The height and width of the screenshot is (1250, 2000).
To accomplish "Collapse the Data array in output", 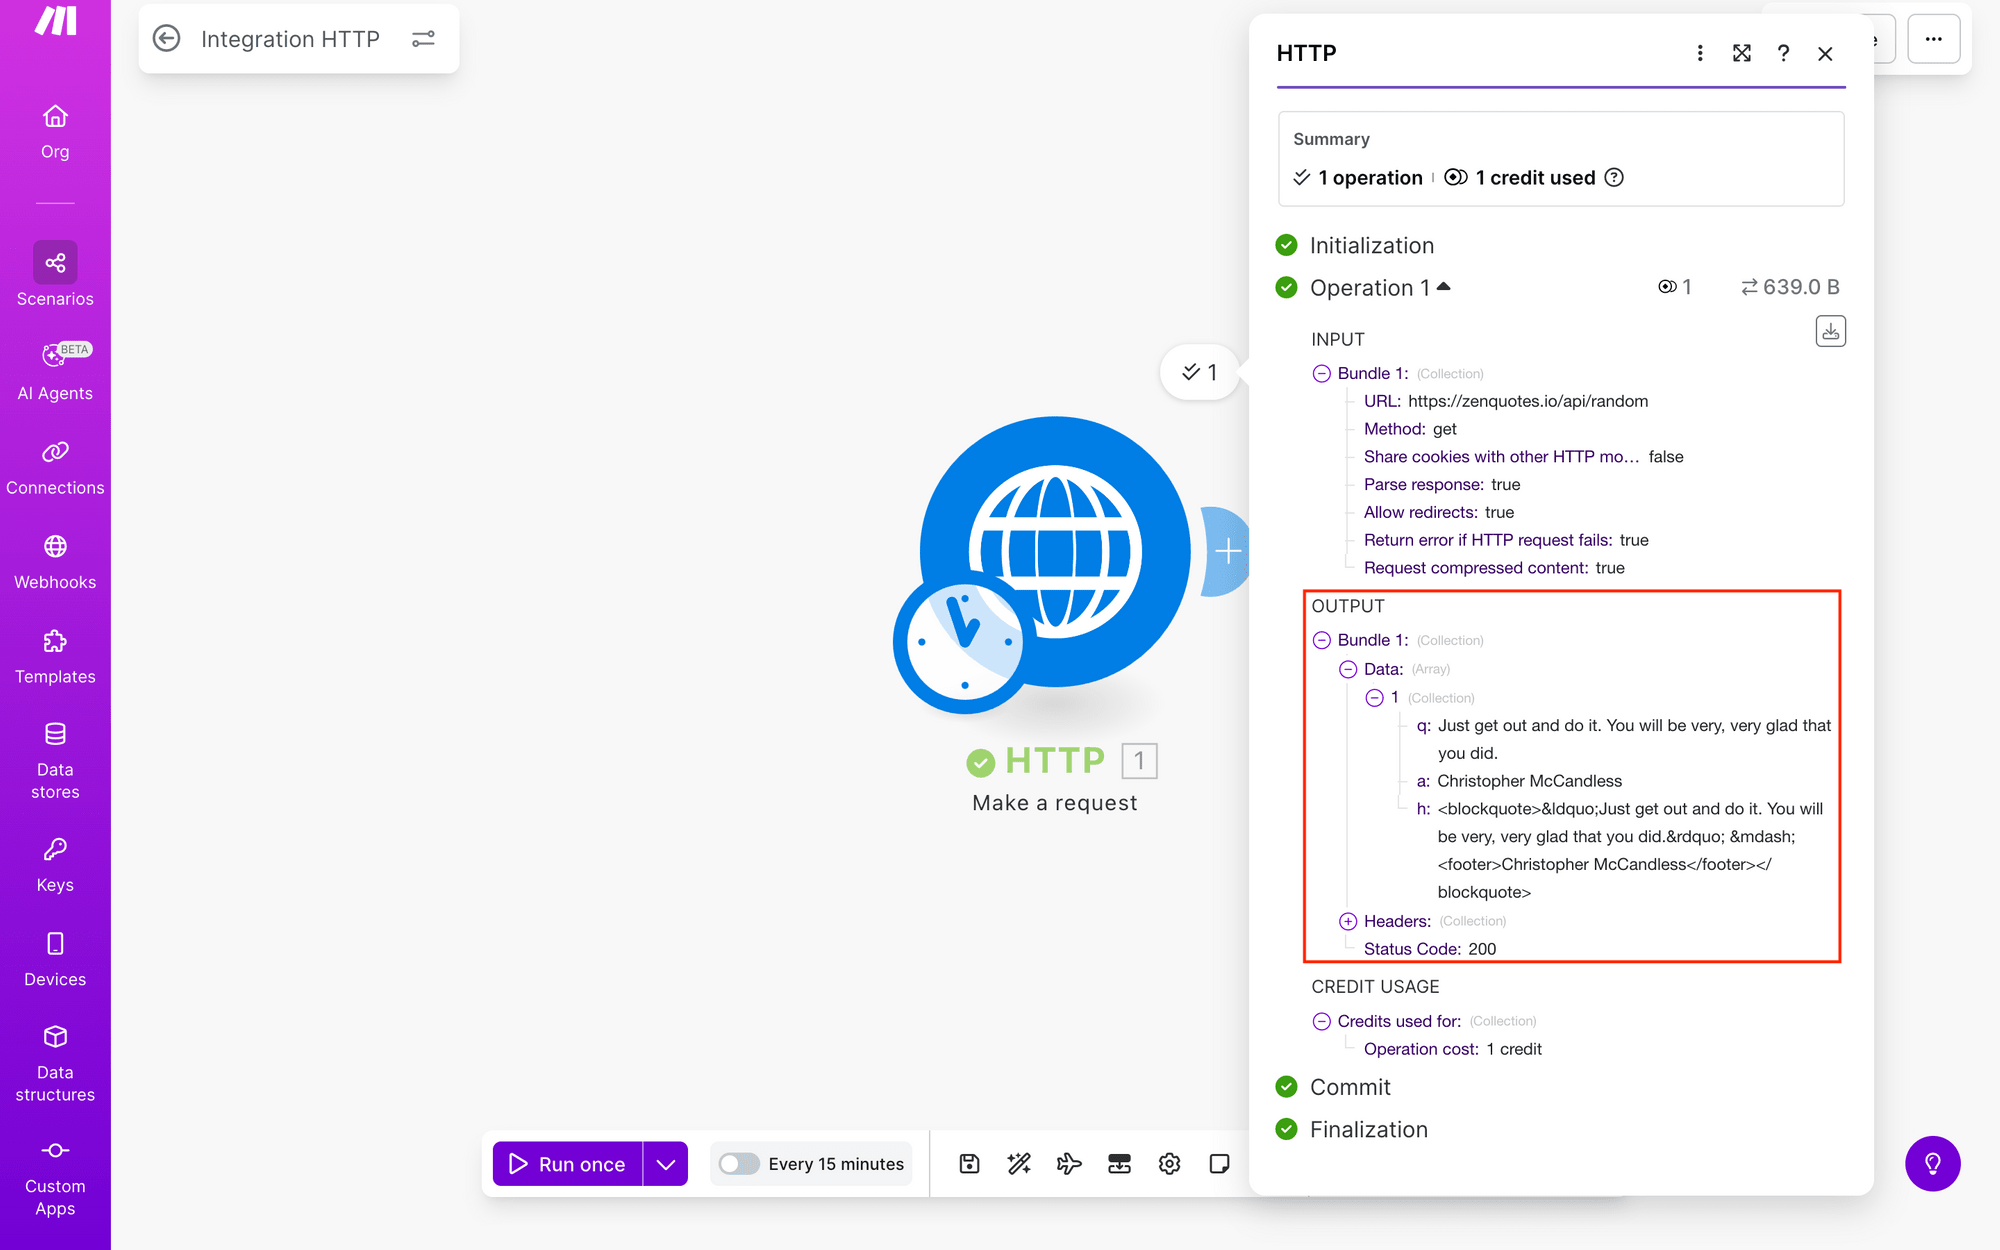I will point(1348,669).
